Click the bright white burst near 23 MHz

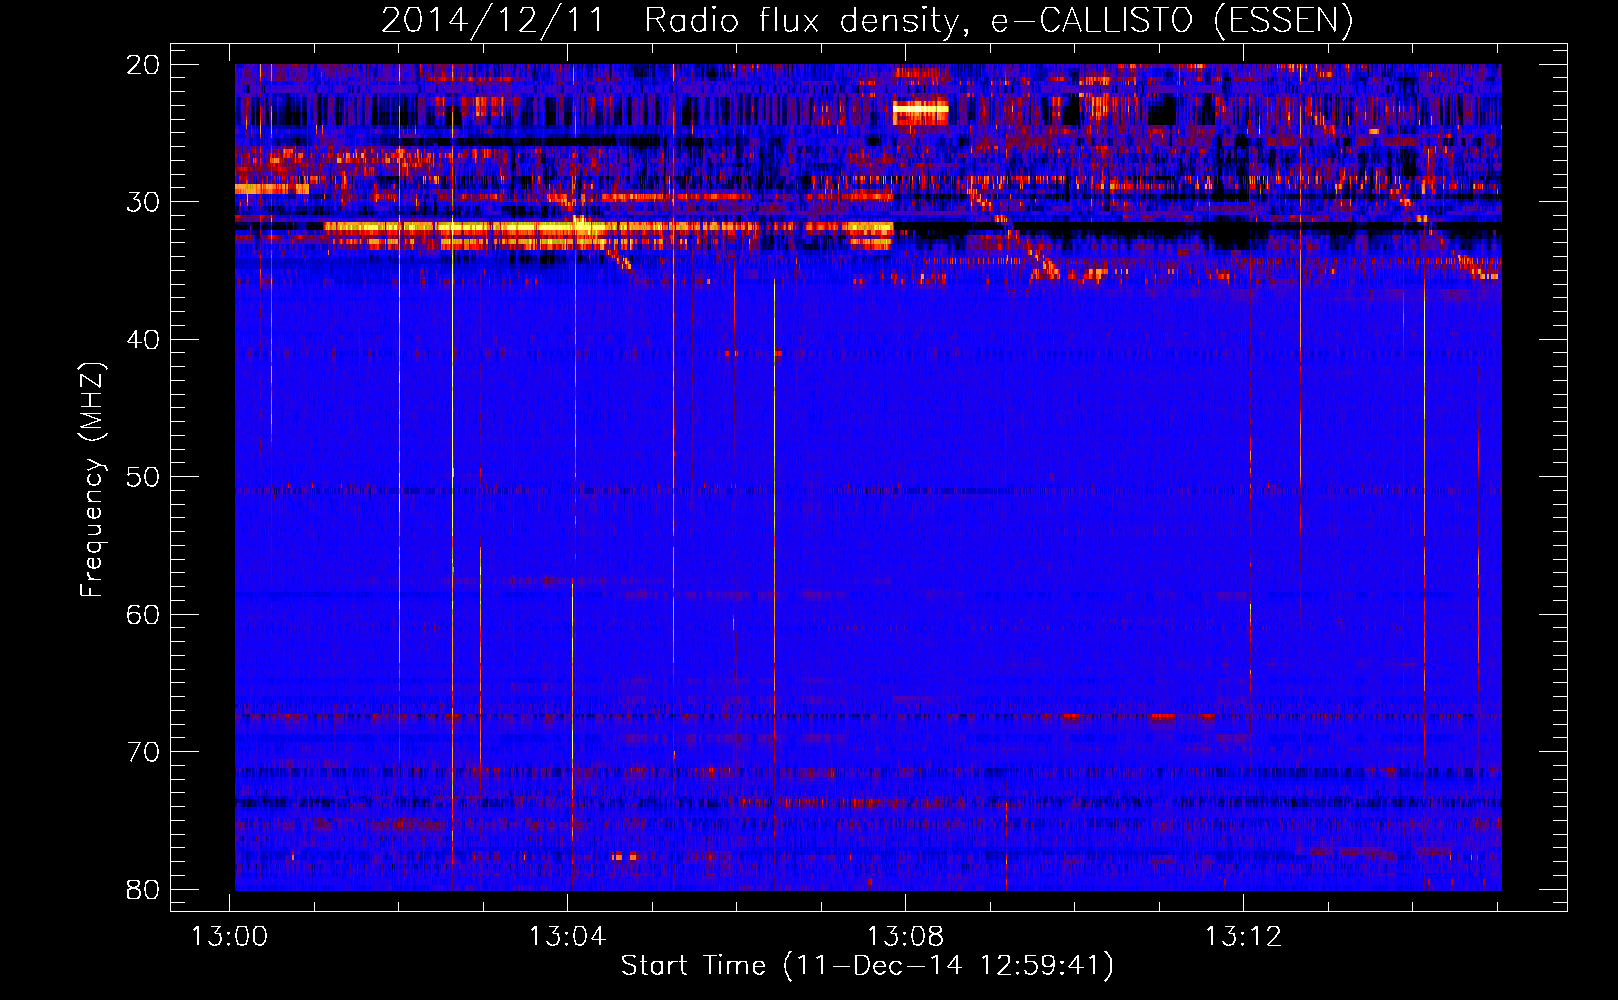pyautogui.click(x=920, y=109)
